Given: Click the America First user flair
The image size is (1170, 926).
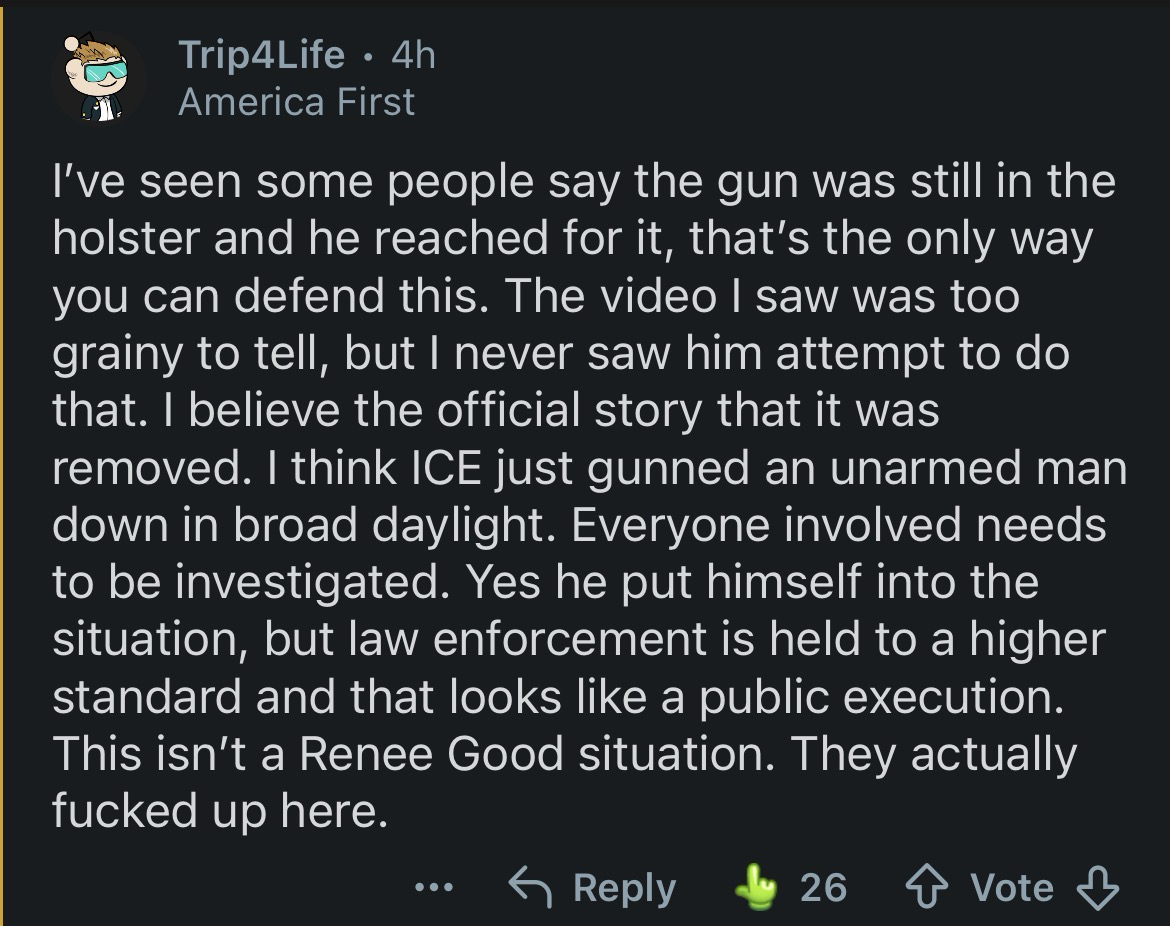Looking at the screenshot, I should 296,102.
